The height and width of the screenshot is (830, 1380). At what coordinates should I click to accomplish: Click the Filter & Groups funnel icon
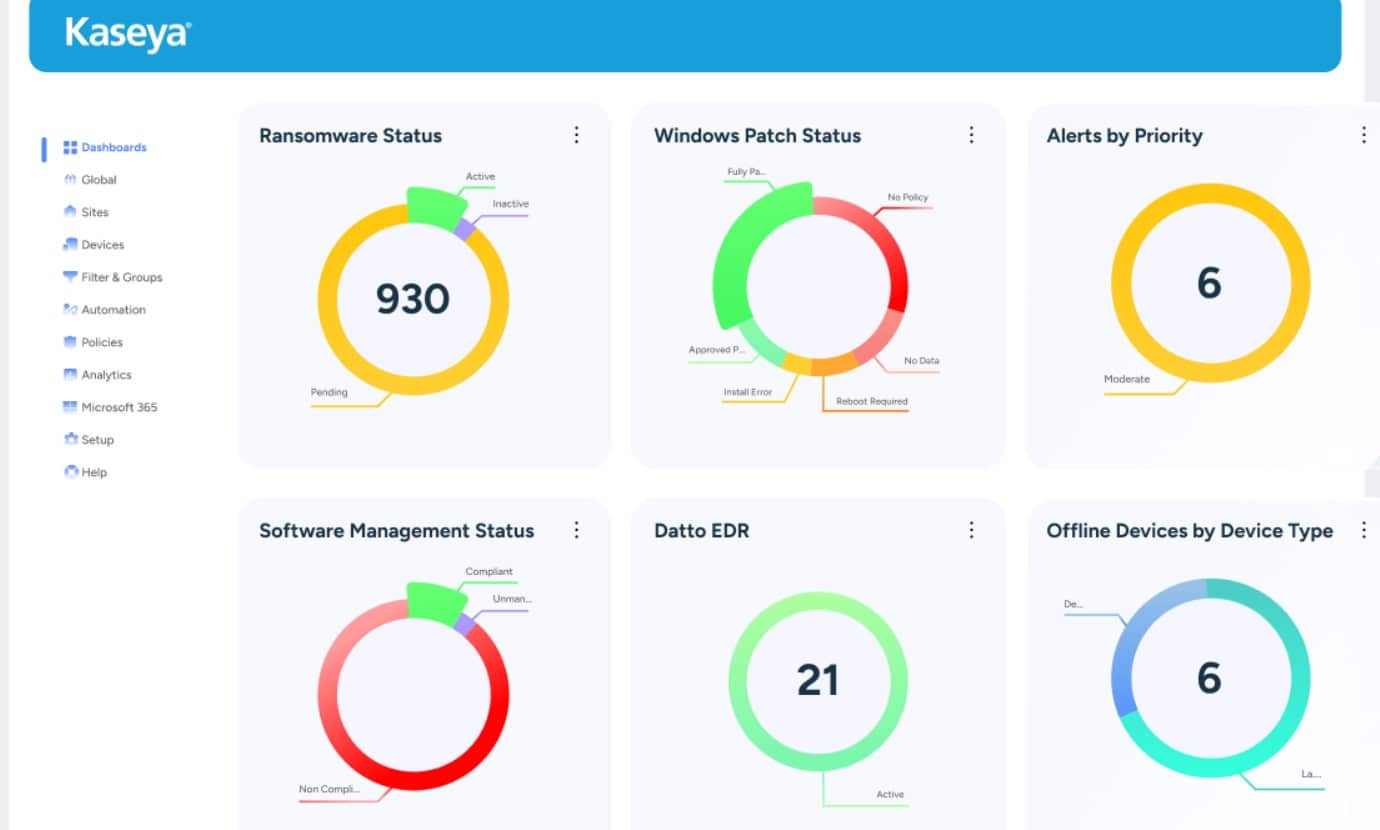tap(70, 277)
